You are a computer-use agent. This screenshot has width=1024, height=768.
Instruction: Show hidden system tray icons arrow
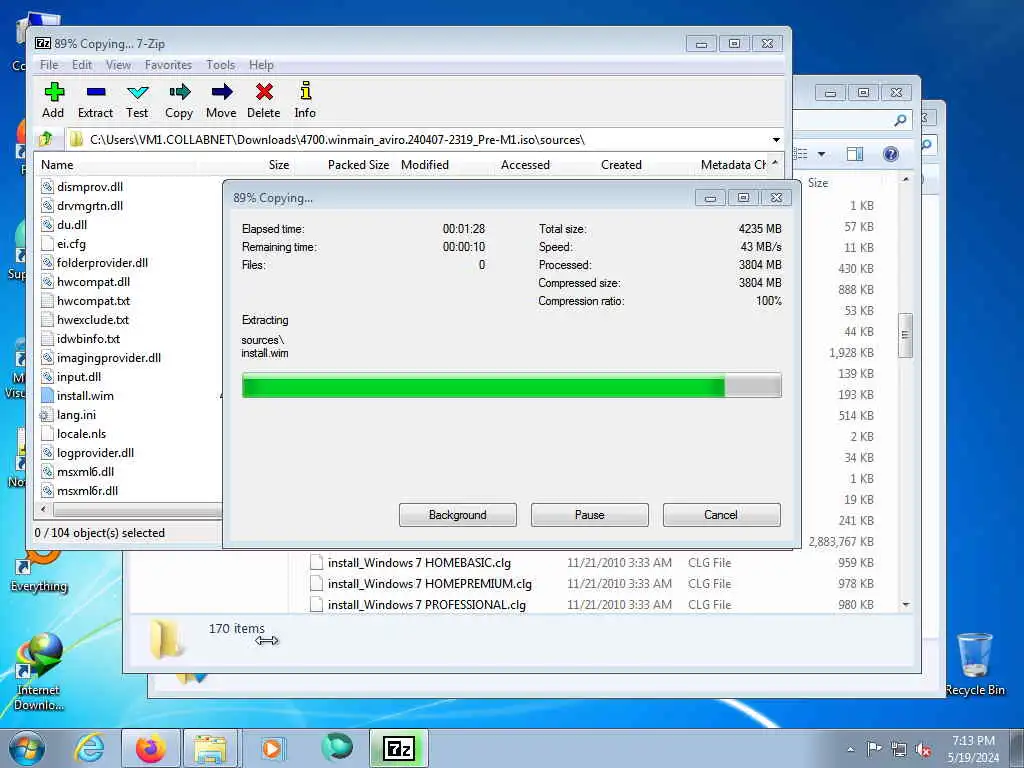tap(850, 749)
